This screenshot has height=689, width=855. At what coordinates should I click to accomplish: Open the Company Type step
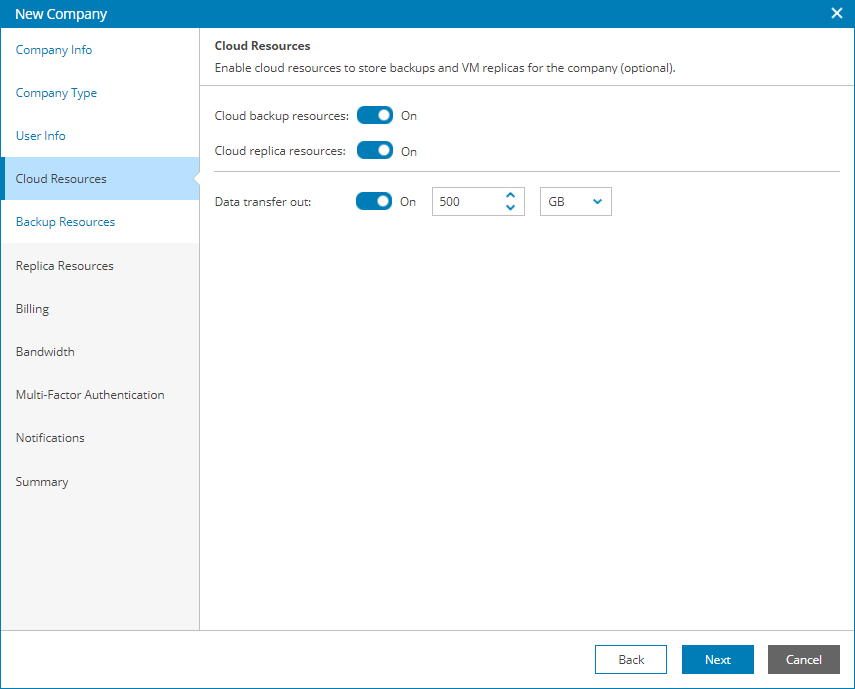(56, 93)
